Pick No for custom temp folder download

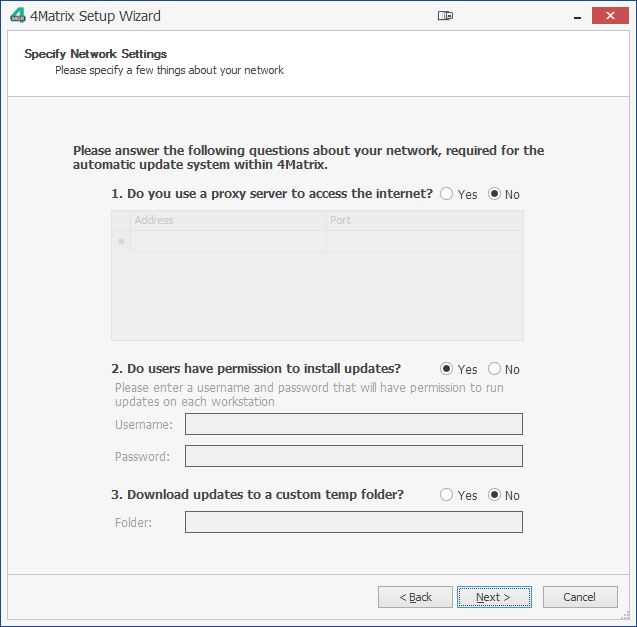pos(494,495)
